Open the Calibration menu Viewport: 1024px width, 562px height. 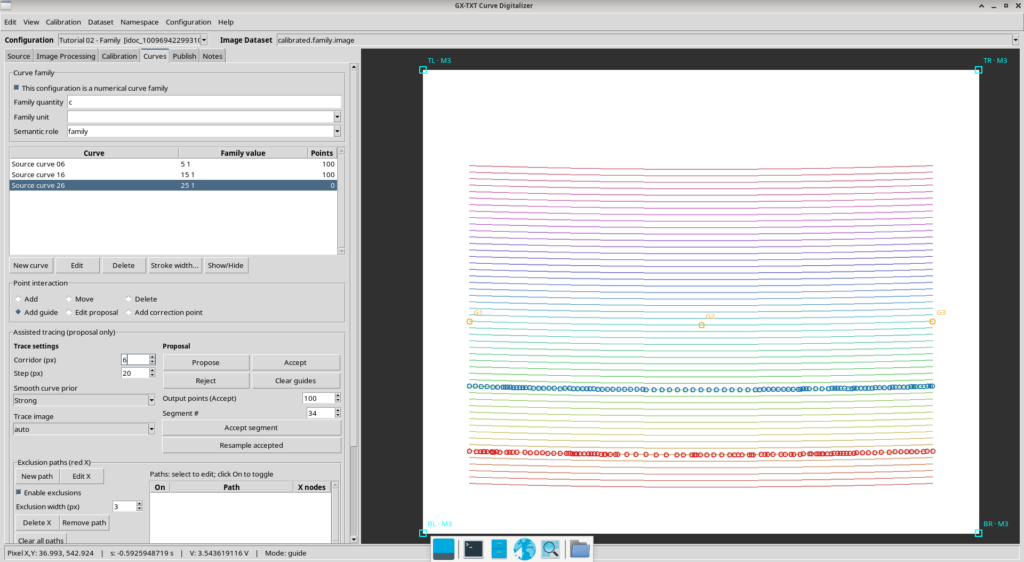(x=63, y=22)
